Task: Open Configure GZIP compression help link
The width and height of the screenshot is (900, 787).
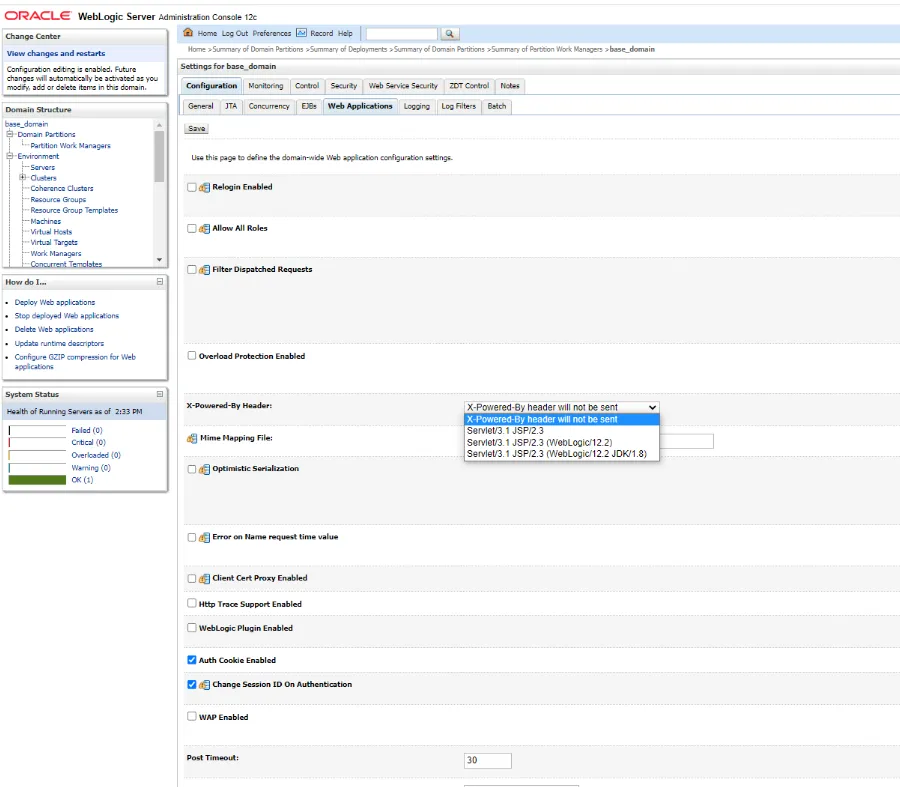Action: click(x=75, y=362)
